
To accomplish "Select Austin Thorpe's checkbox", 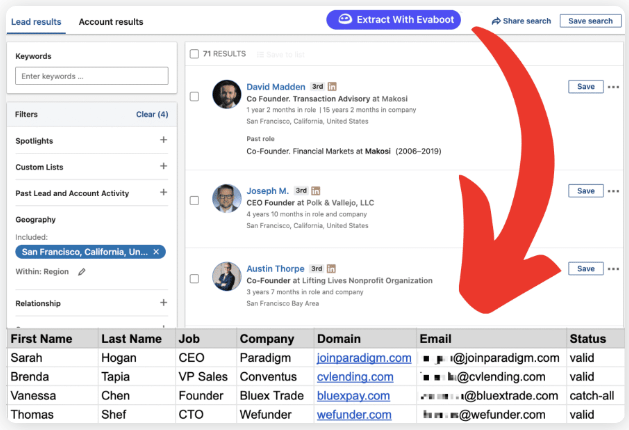I will [194, 278].
